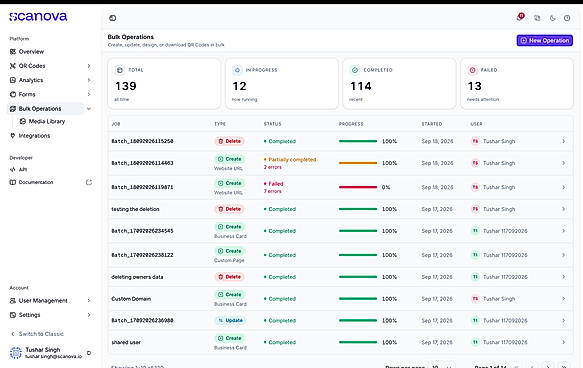Open the help icon in the top bar
This screenshot has width=583, height=368.
(567, 18)
